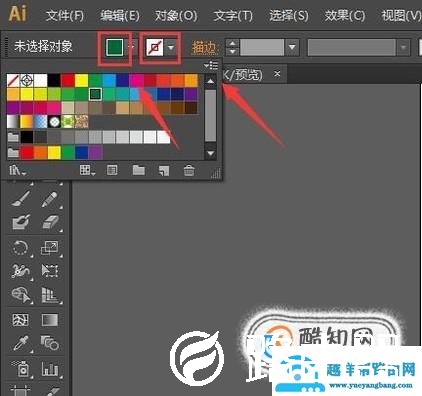Click the stroke weight input field

262,47
